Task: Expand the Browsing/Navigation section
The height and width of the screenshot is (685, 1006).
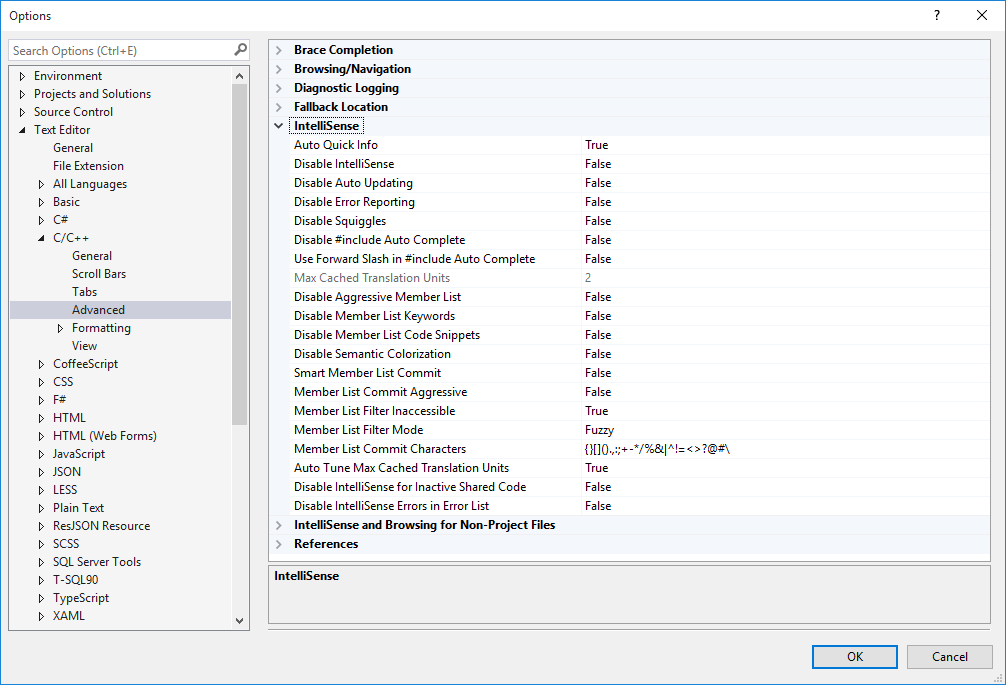Action: click(279, 69)
